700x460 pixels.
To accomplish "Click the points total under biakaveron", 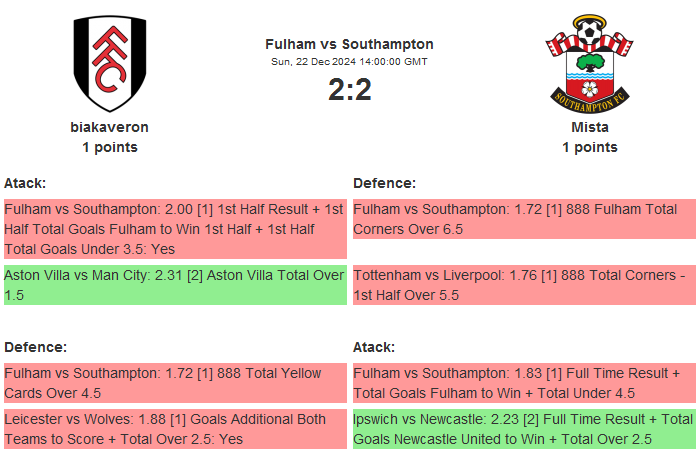I will point(109,147).
